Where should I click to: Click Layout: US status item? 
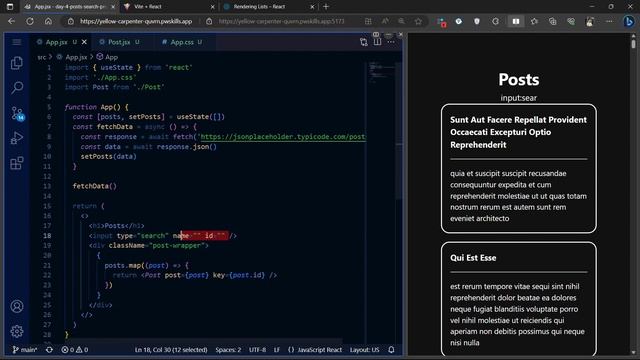[x=364, y=350]
